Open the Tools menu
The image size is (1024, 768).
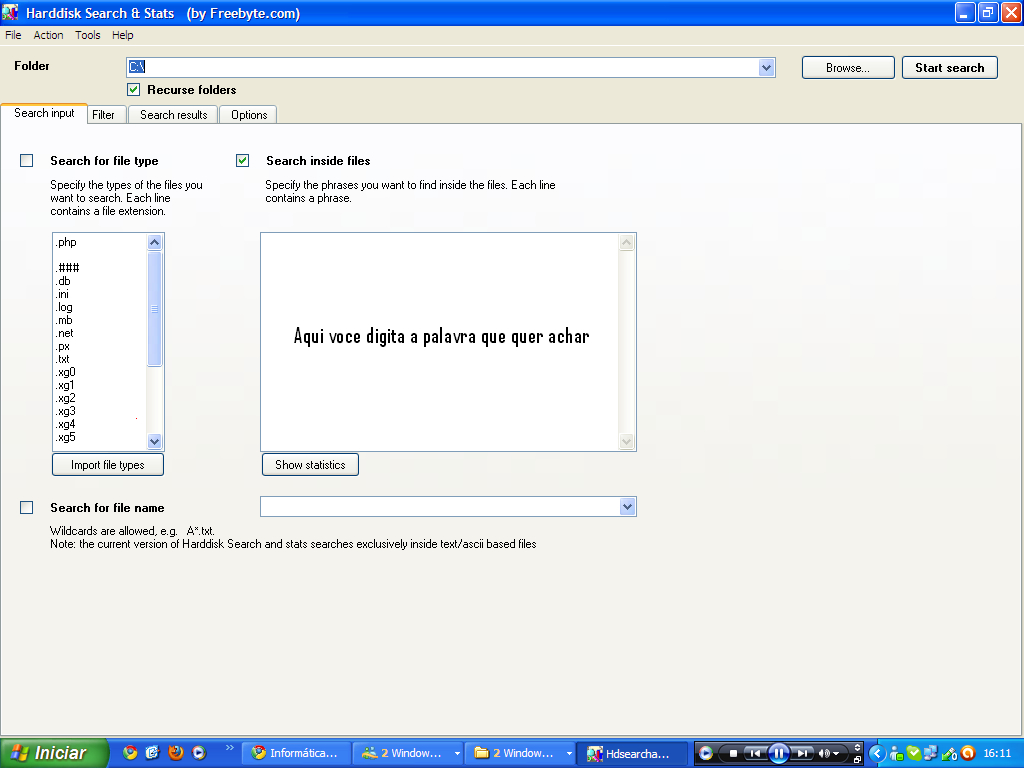pyautogui.click(x=88, y=35)
